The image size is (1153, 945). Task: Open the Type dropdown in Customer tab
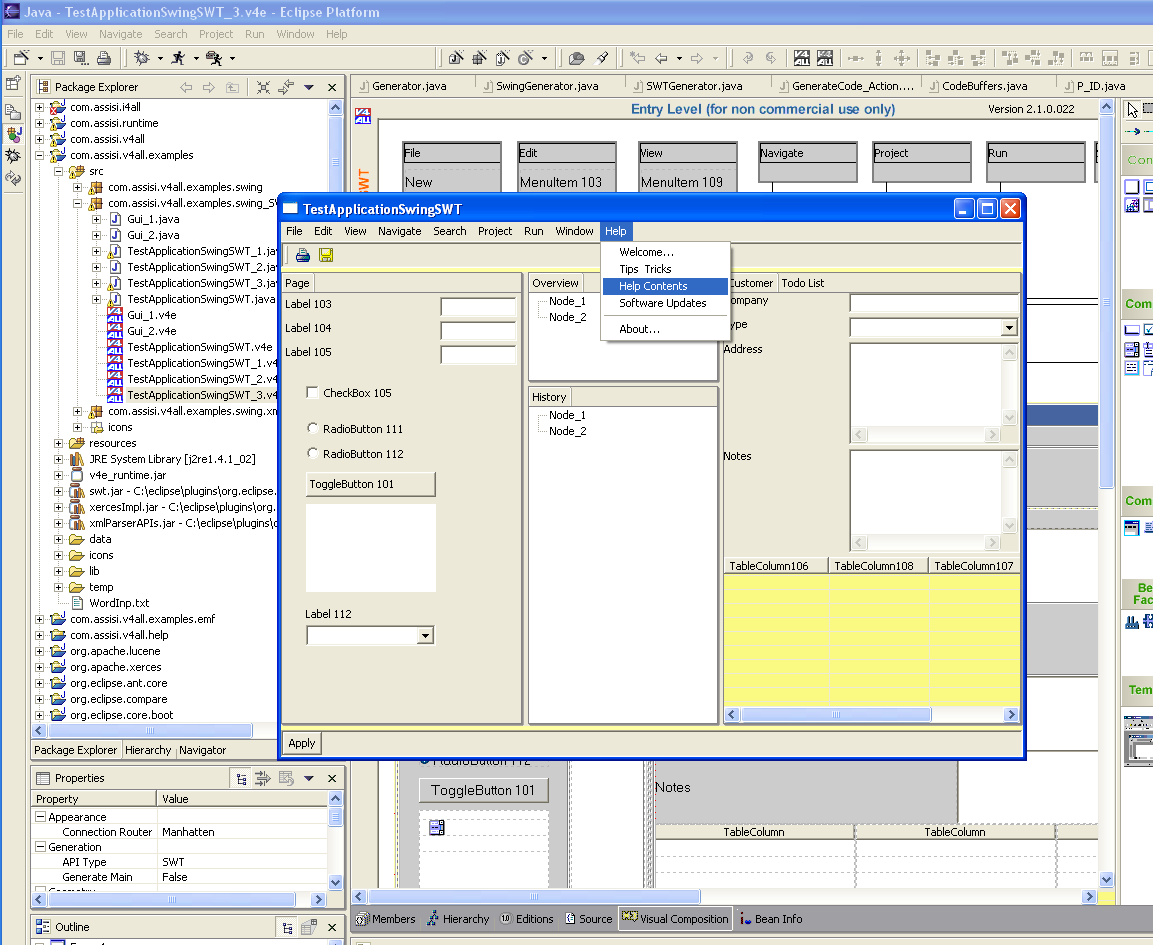point(1008,328)
